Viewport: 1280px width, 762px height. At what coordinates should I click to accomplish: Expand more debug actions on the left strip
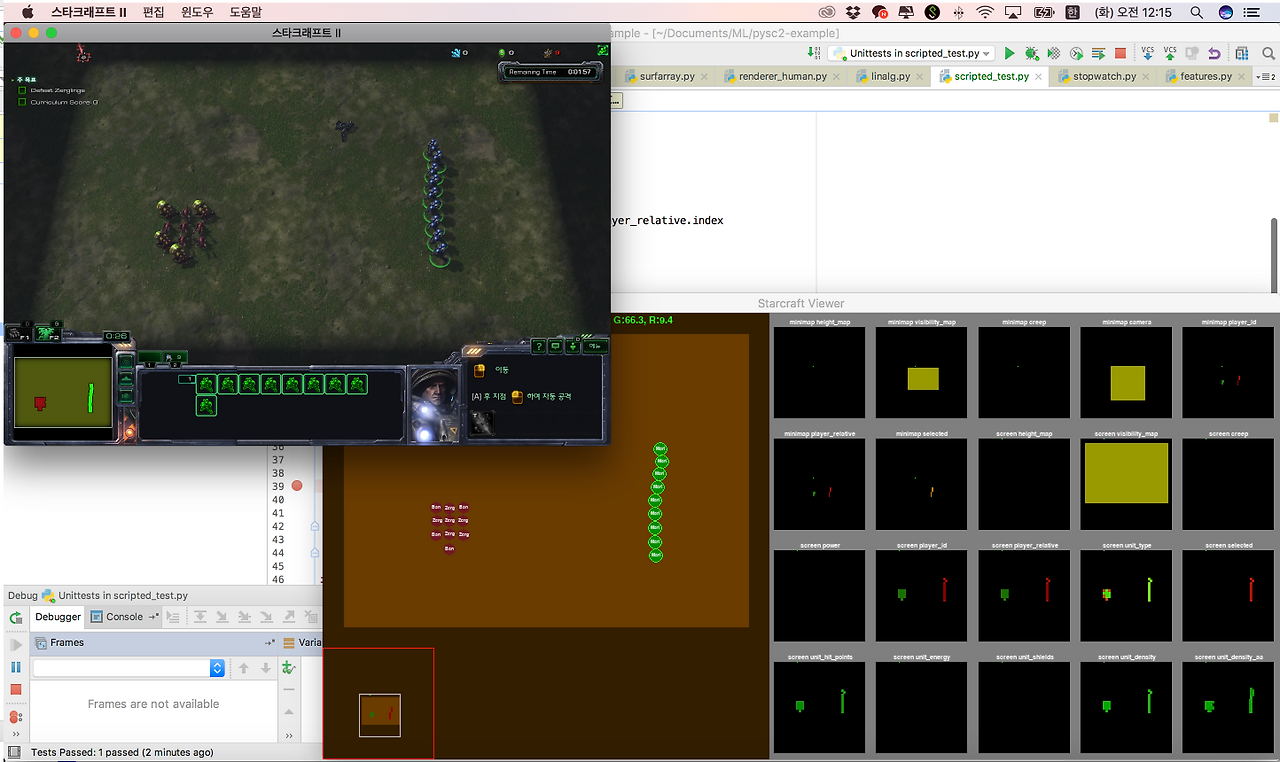click(x=16, y=735)
